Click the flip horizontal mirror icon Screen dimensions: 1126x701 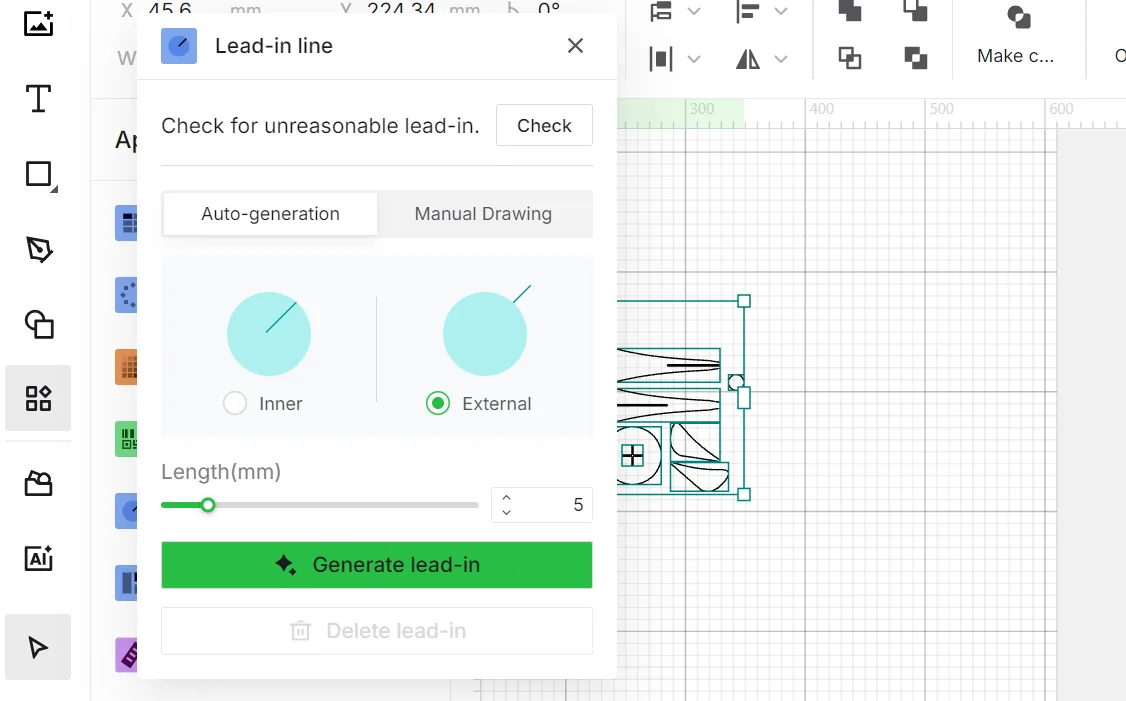[748, 59]
